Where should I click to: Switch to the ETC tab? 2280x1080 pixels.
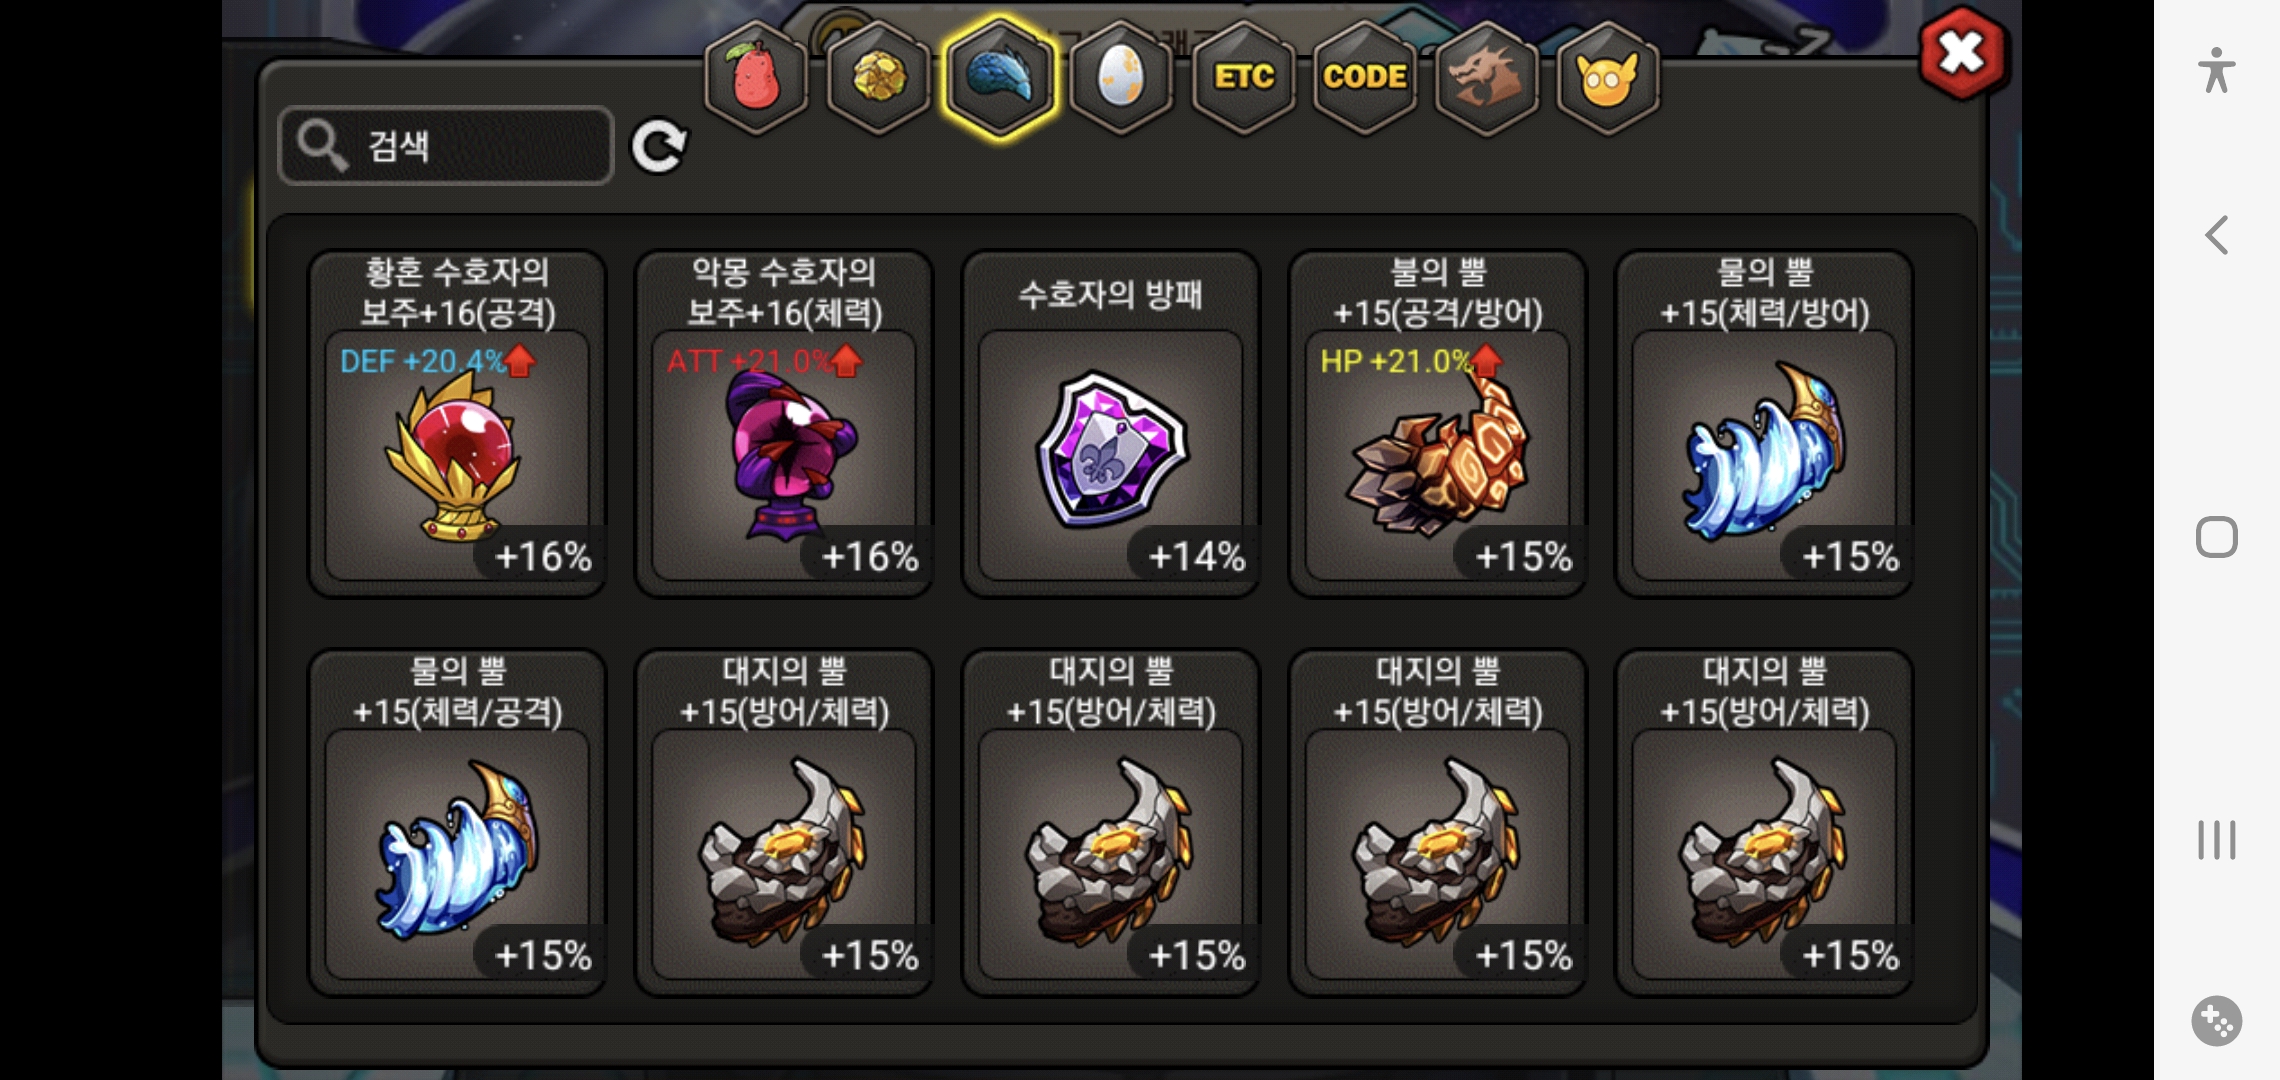click(1243, 77)
